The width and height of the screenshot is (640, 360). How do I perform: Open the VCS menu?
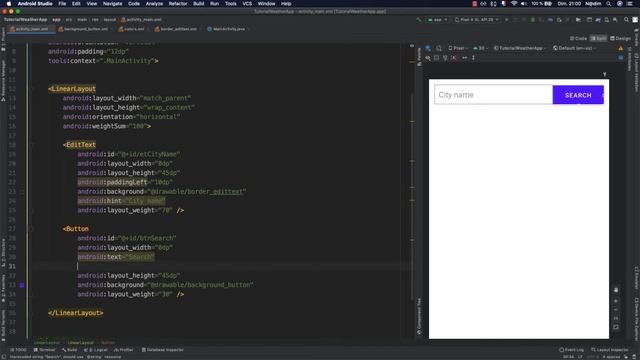[247, 4]
